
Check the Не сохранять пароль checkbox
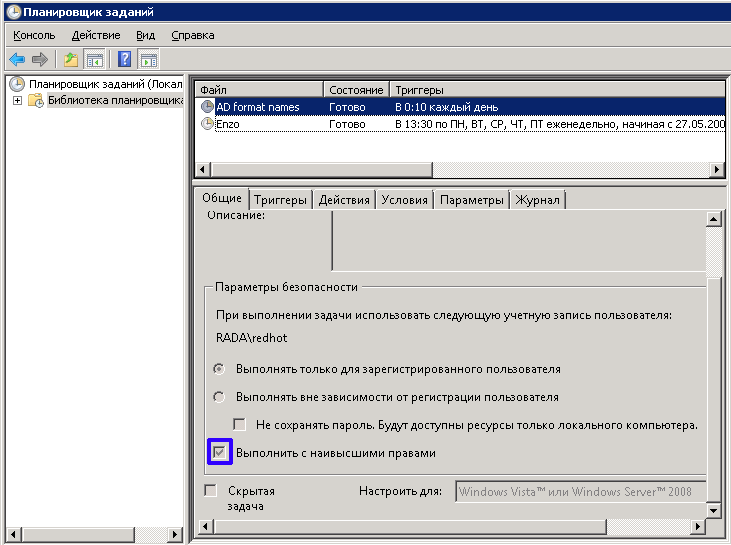tap(239, 424)
